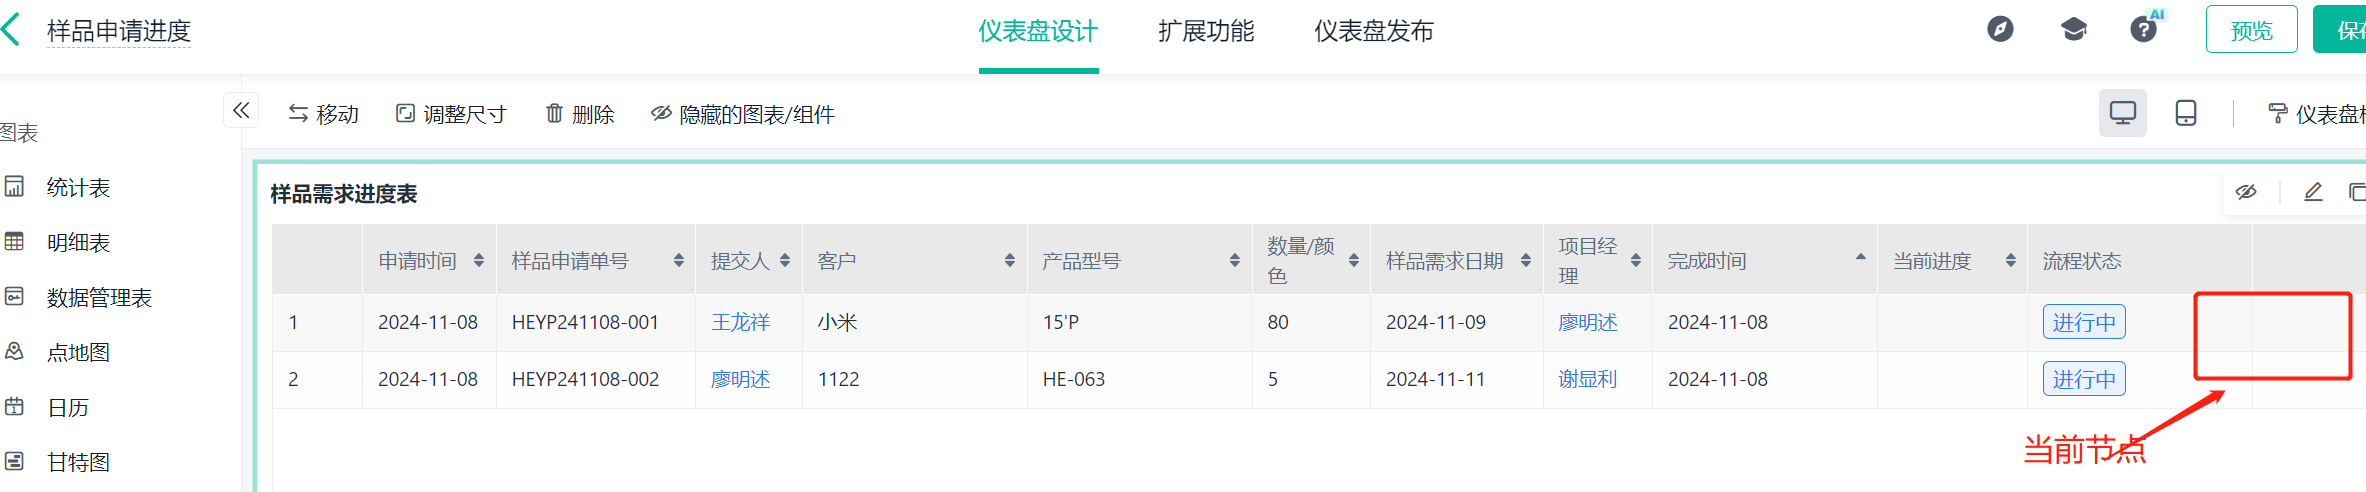Select required date 2024-11-09
This screenshot has width=2366, height=492.
1436,322
